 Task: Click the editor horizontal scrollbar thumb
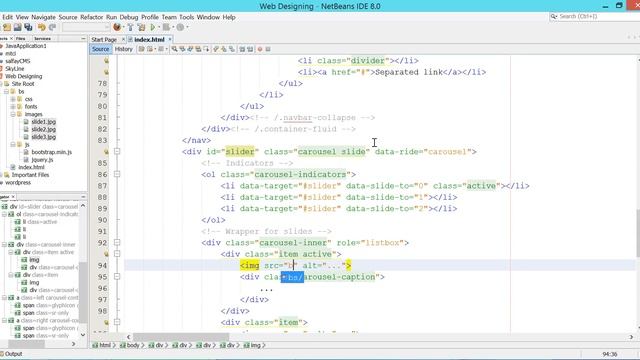click(x=181, y=337)
